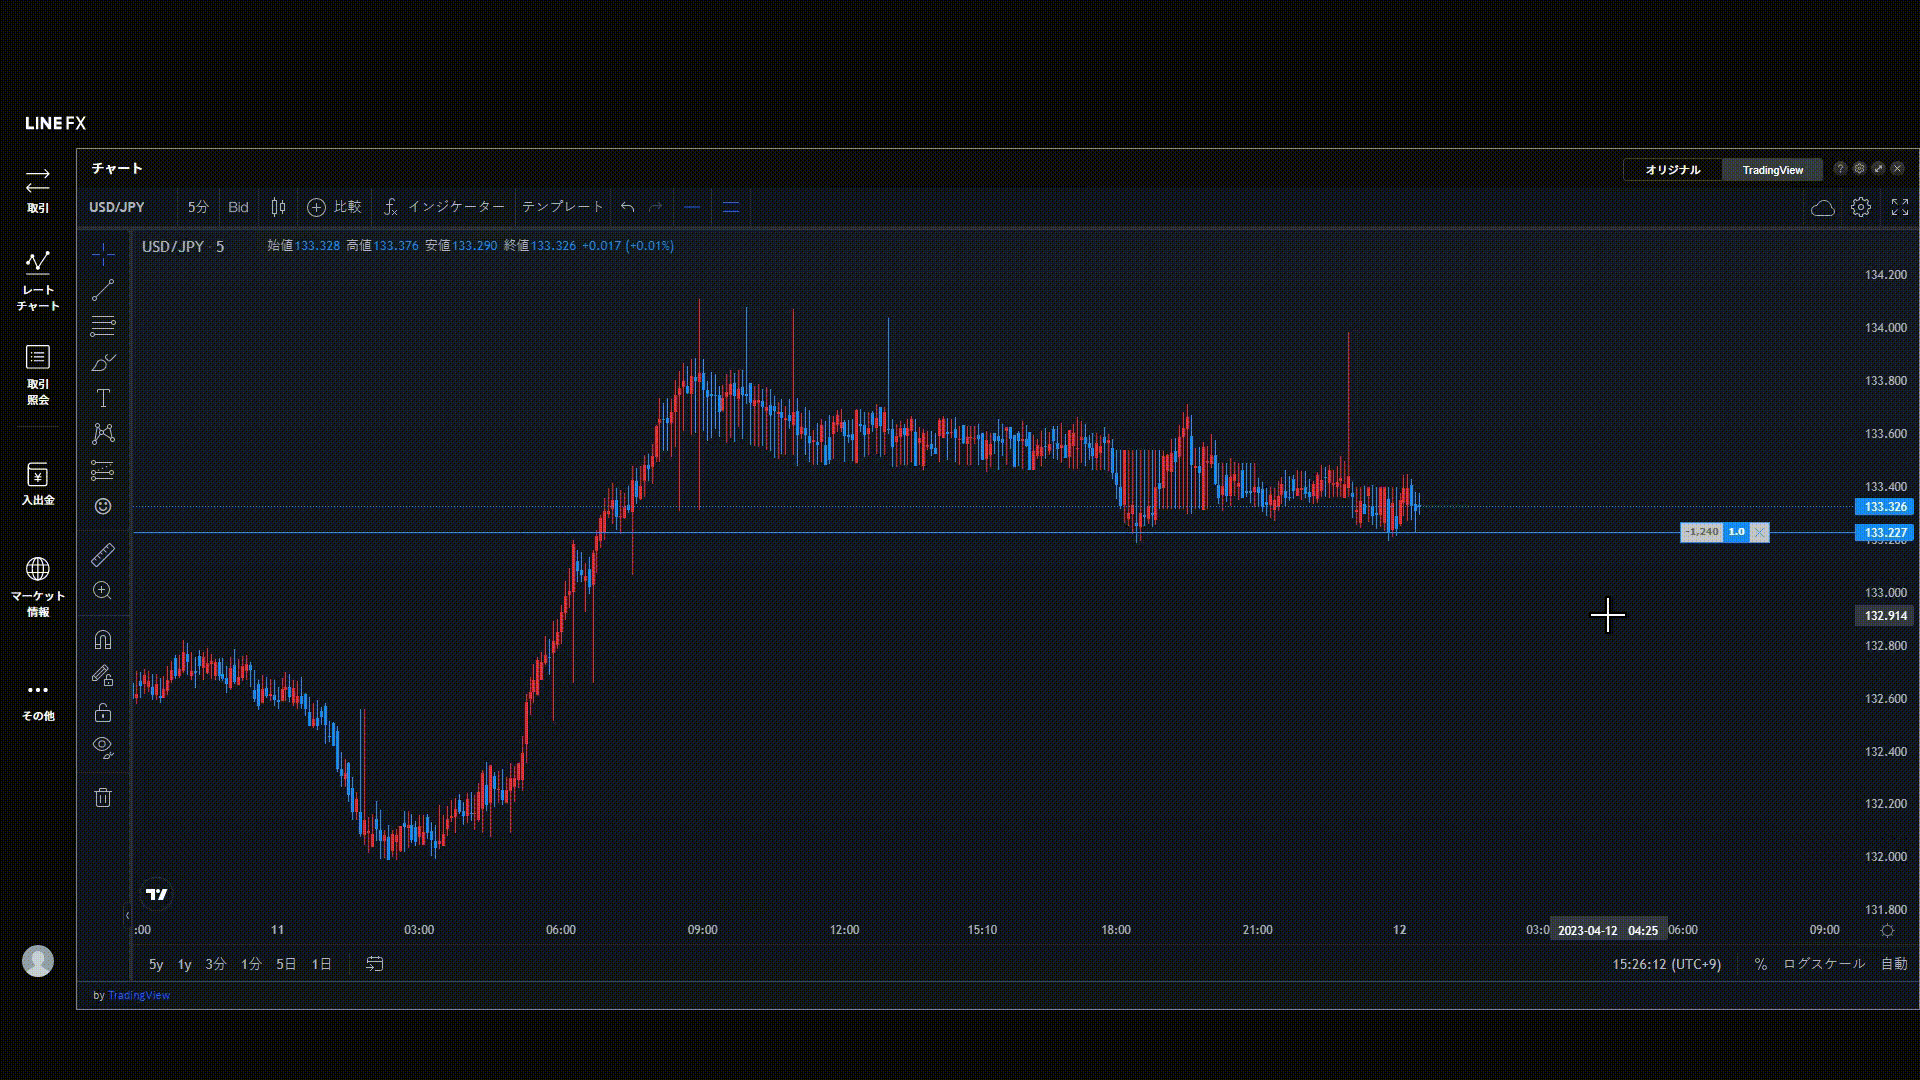The image size is (1920, 1080).
Task: Select the trend line drawing tool
Action: click(103, 290)
